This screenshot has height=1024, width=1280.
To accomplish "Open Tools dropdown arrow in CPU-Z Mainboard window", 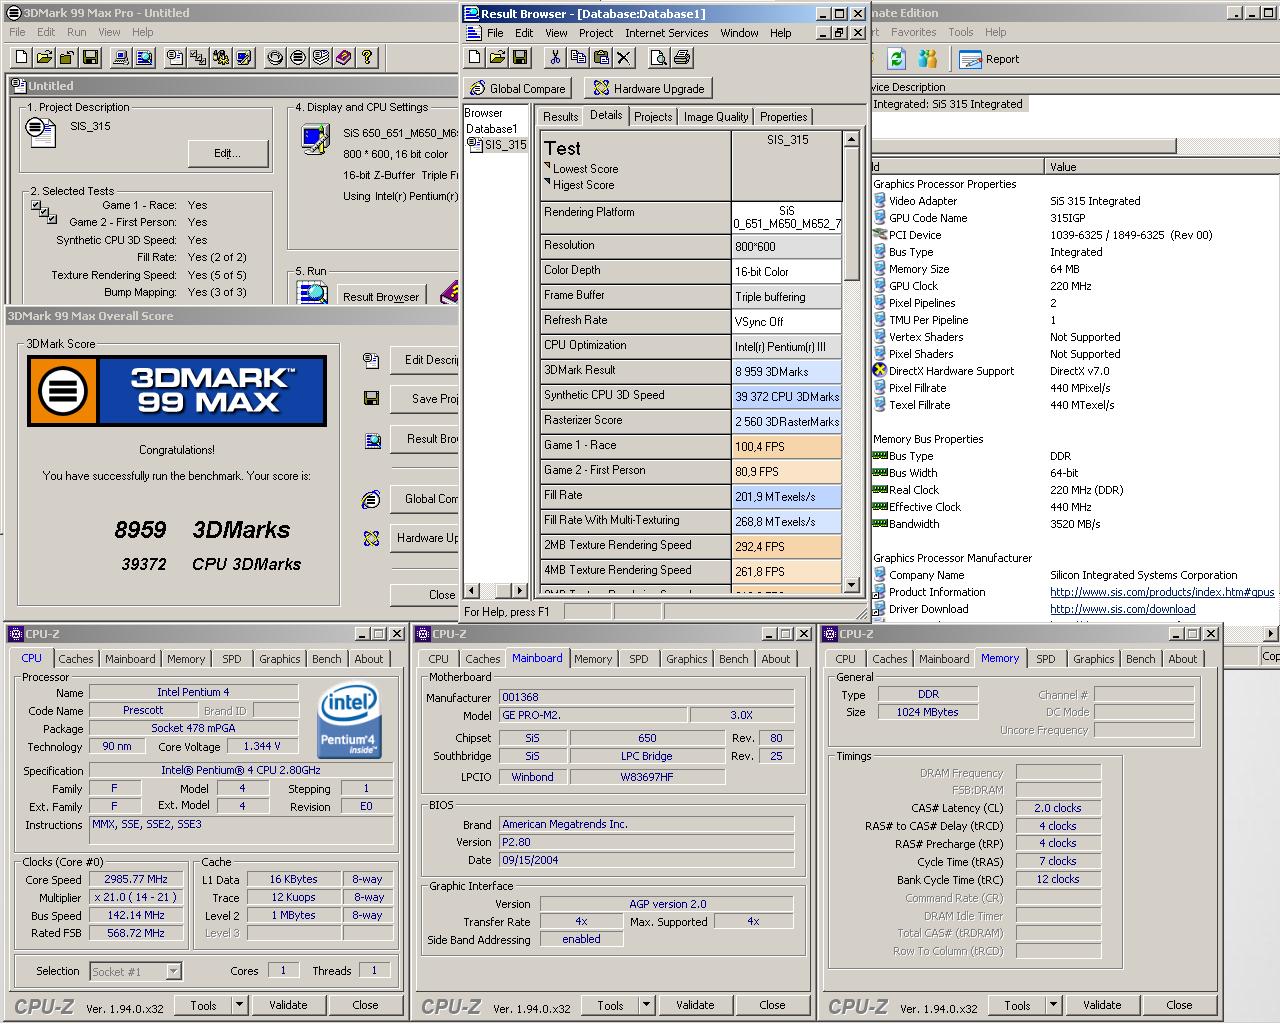I will pyautogui.click(x=647, y=1005).
